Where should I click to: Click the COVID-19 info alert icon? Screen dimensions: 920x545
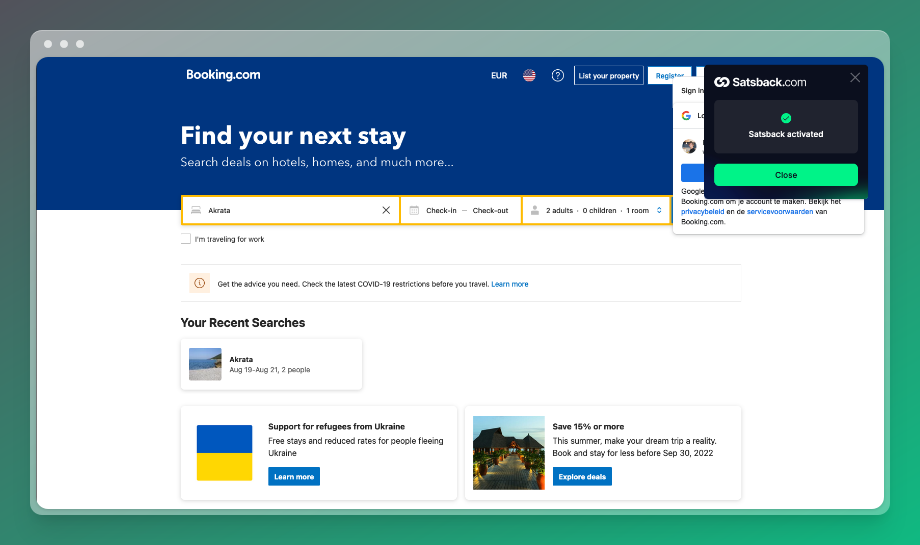[x=199, y=283]
